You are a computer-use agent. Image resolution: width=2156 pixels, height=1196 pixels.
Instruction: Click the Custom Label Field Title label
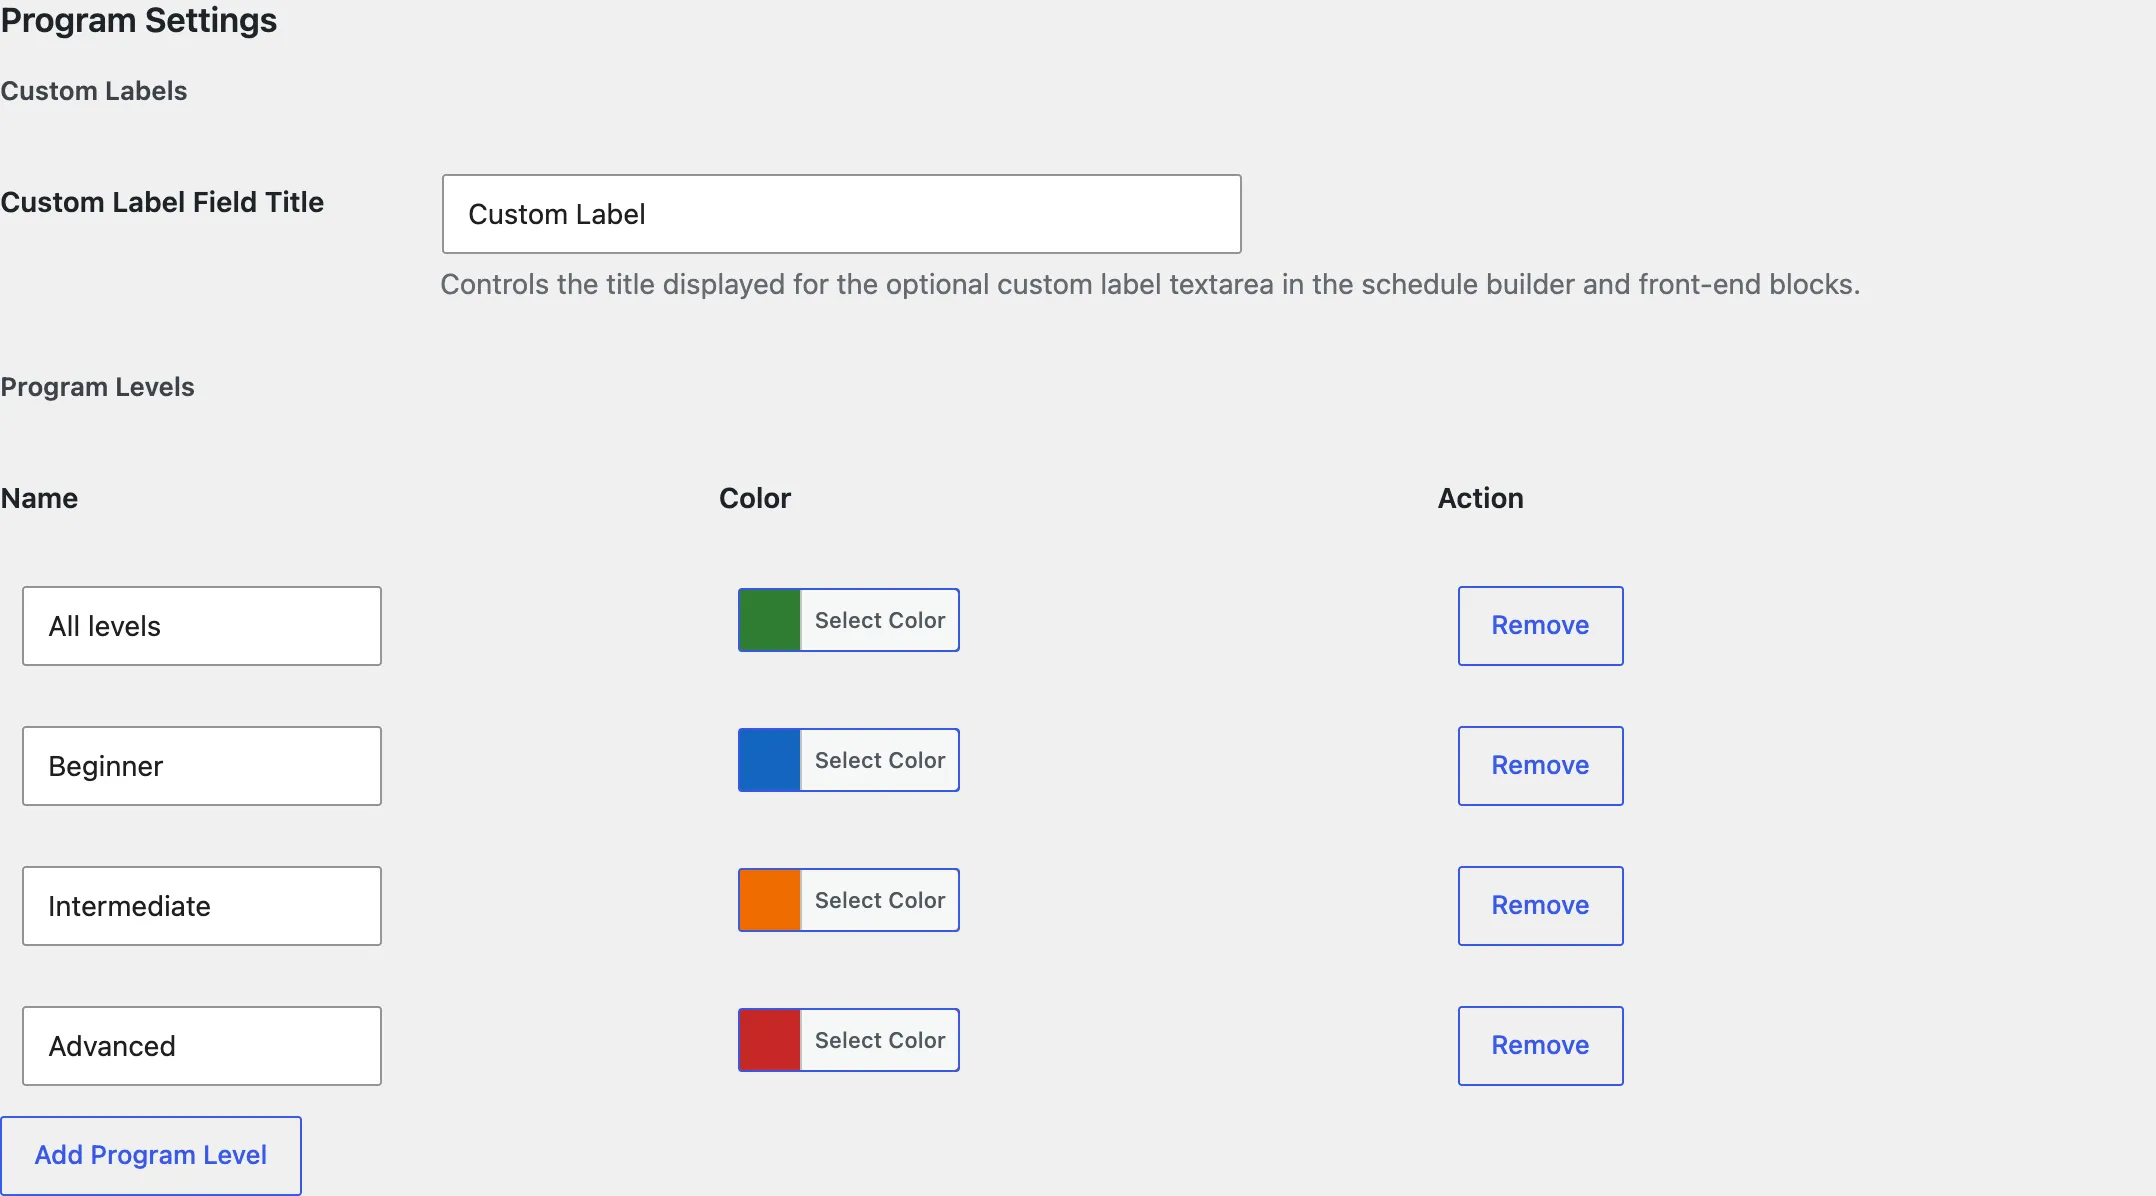click(x=162, y=202)
